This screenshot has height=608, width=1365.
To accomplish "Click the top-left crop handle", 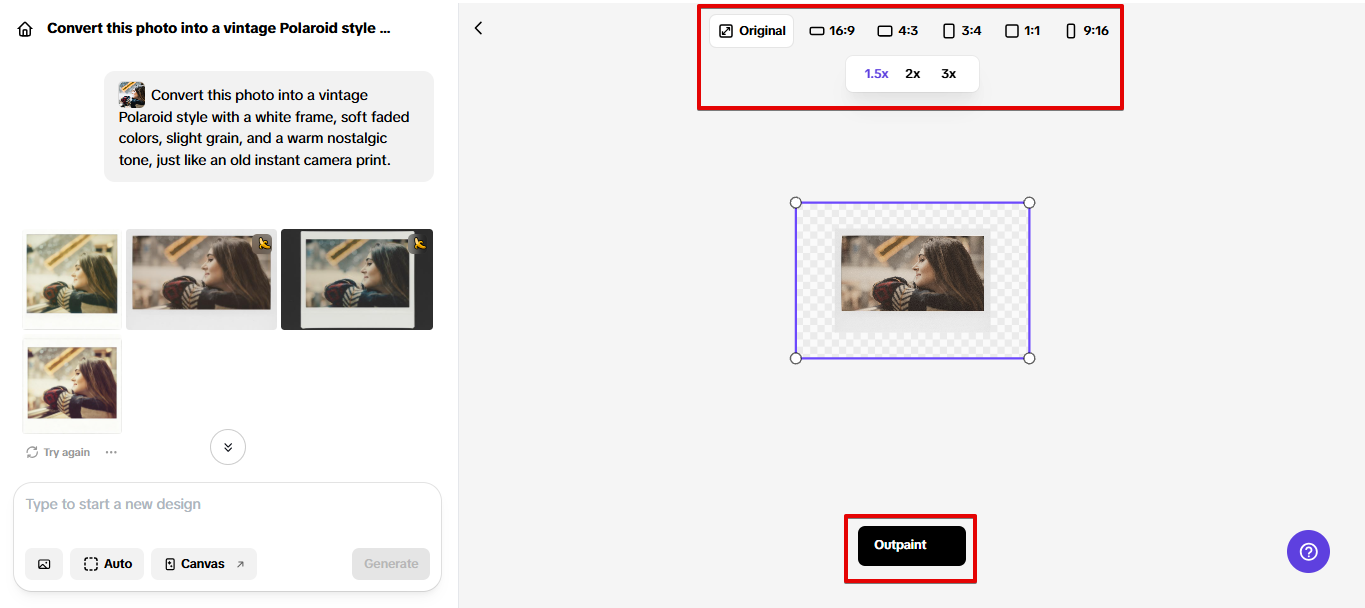I will (796, 202).
